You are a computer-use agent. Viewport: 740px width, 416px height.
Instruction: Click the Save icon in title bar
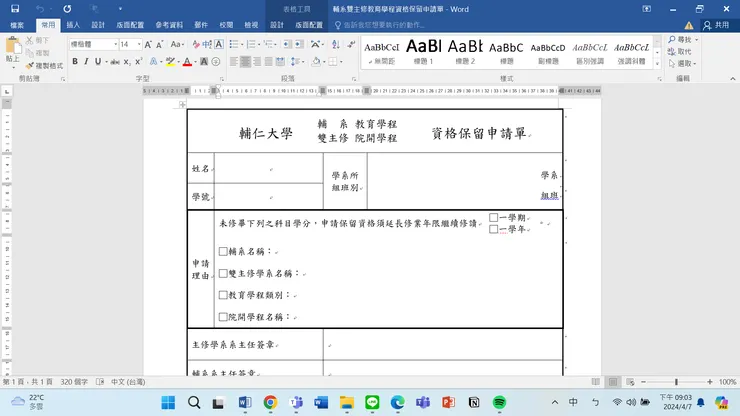15,8
